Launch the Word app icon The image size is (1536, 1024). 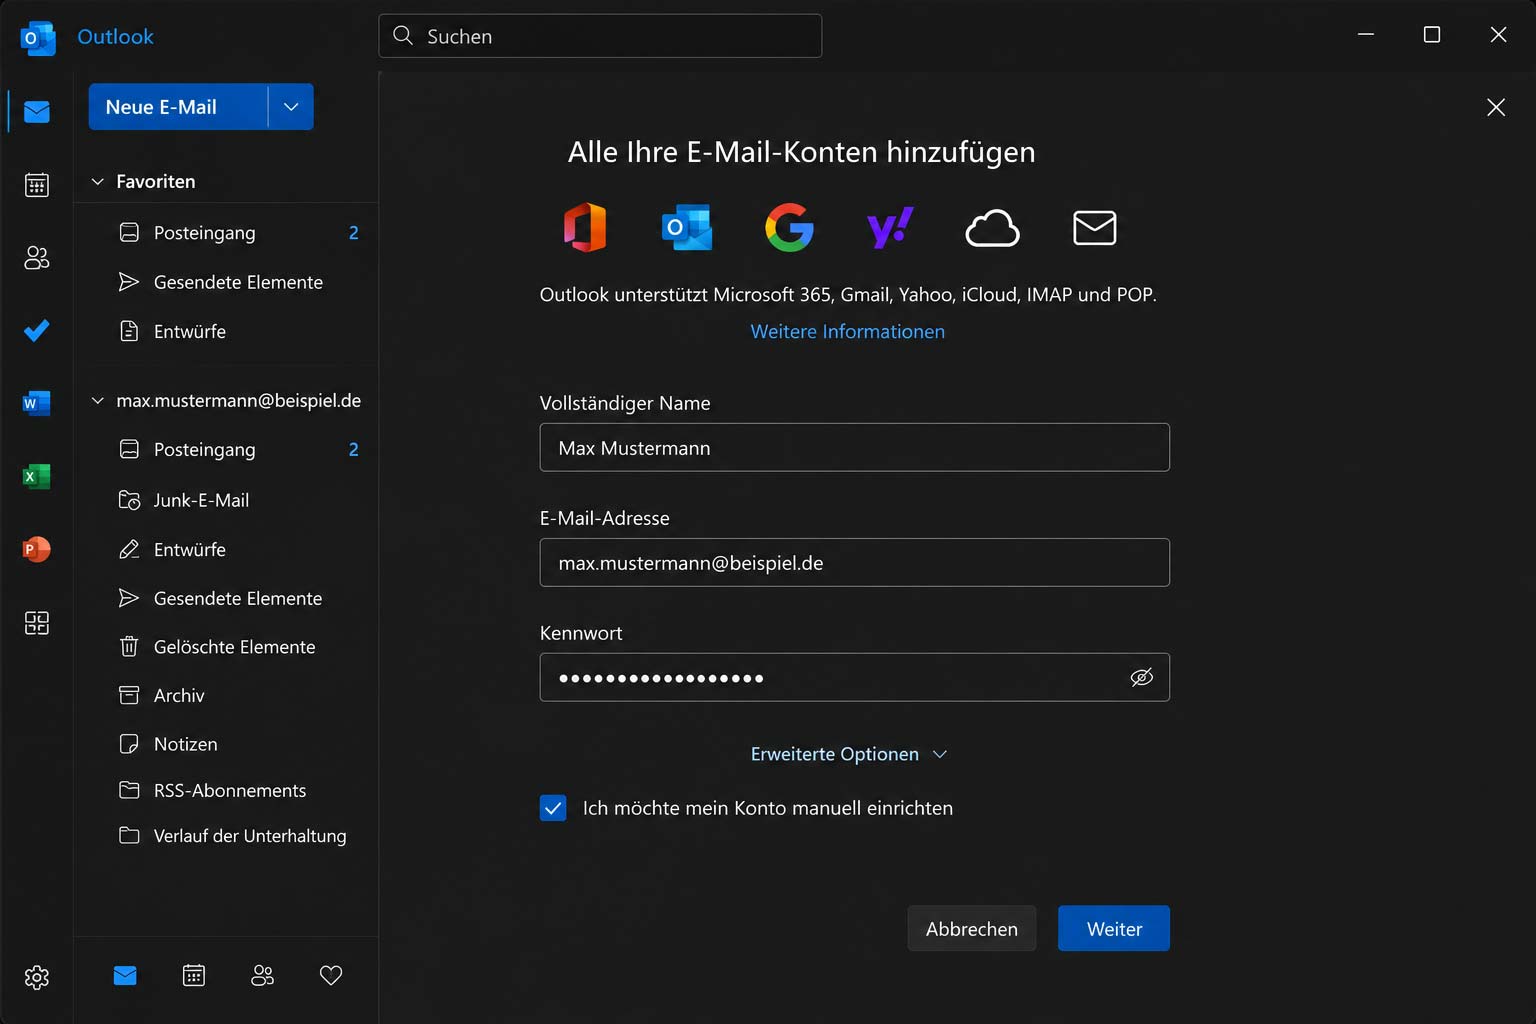[x=37, y=403]
